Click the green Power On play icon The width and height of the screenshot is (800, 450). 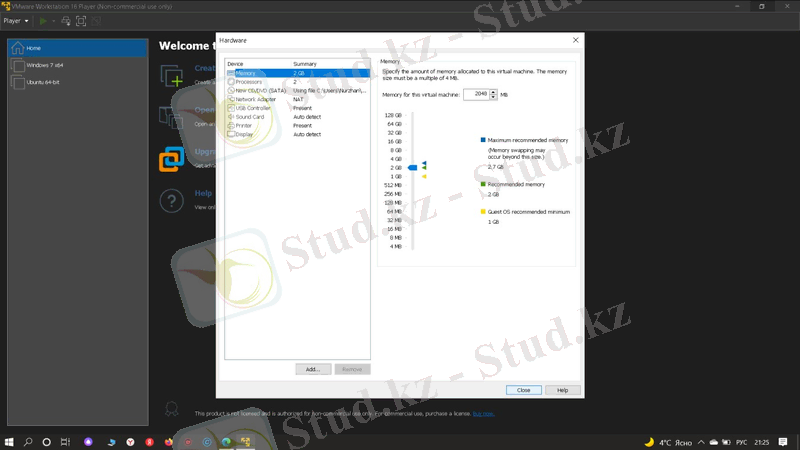(x=43, y=21)
